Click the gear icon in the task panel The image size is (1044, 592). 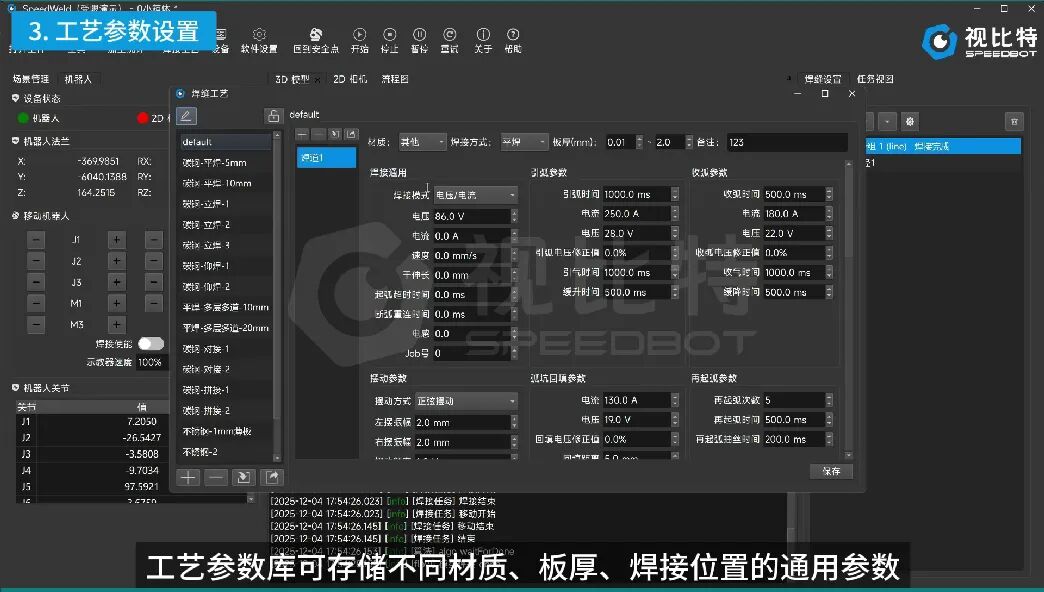point(910,121)
